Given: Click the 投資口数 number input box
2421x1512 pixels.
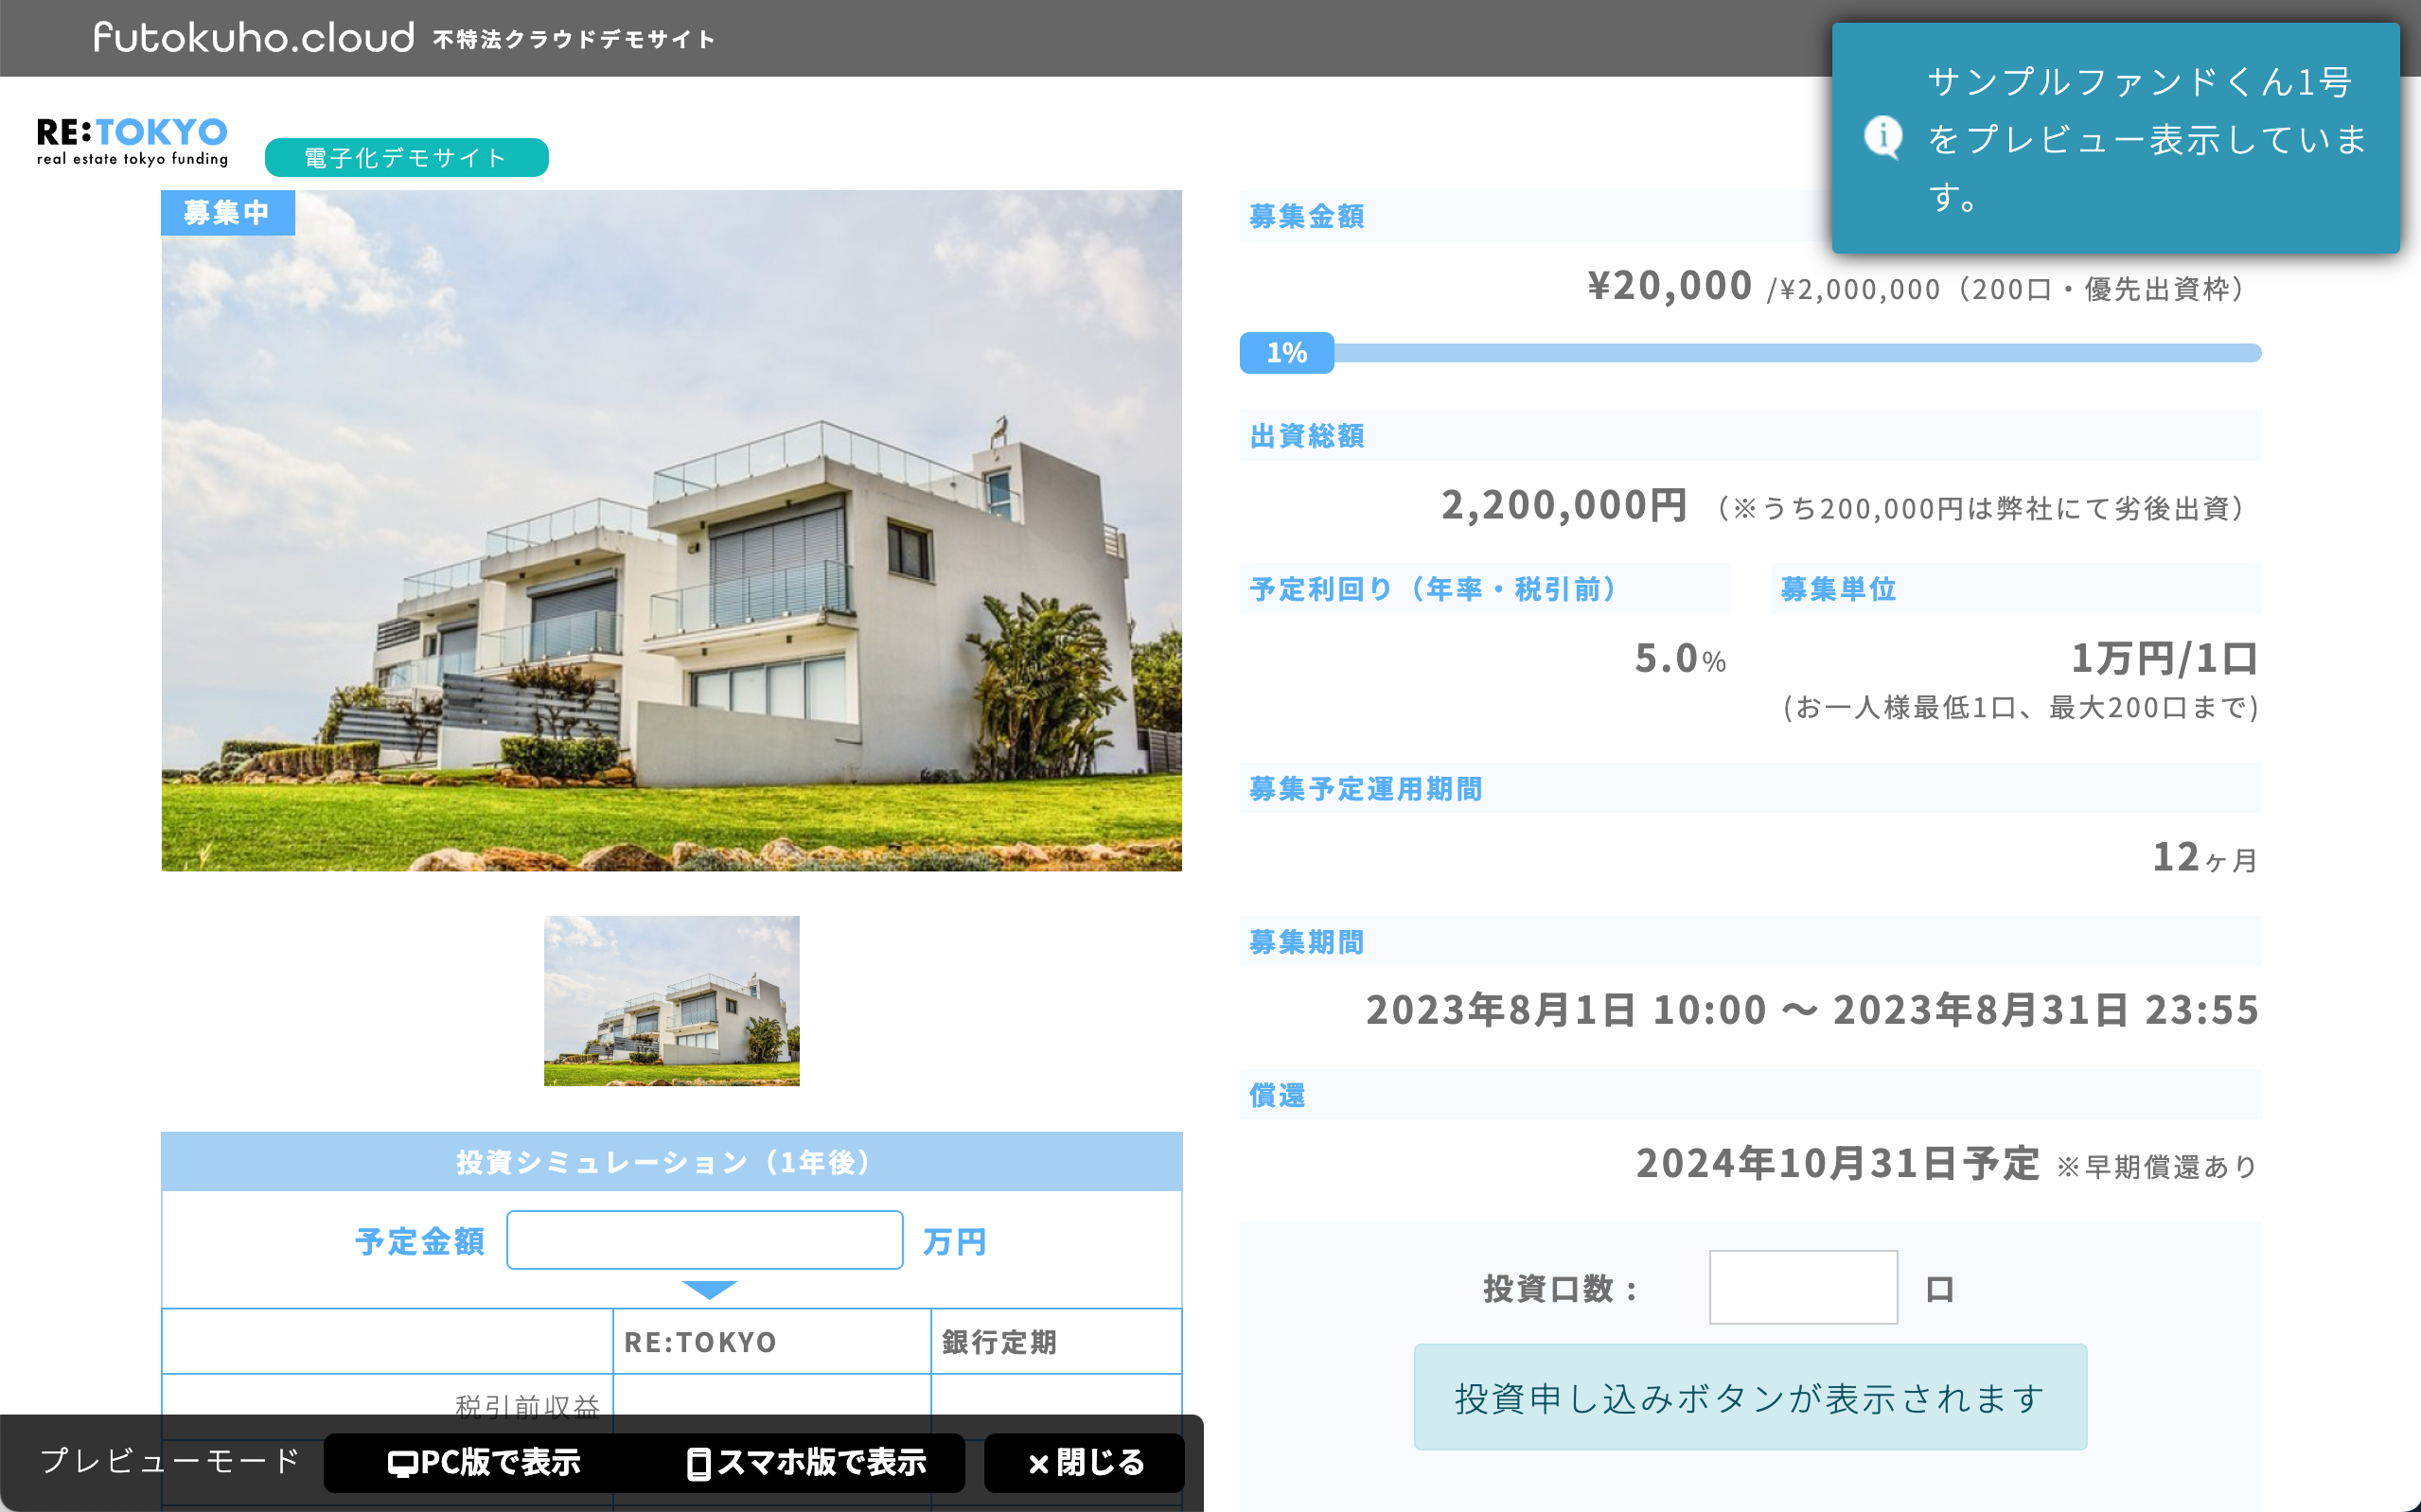Looking at the screenshot, I should pos(1802,1287).
